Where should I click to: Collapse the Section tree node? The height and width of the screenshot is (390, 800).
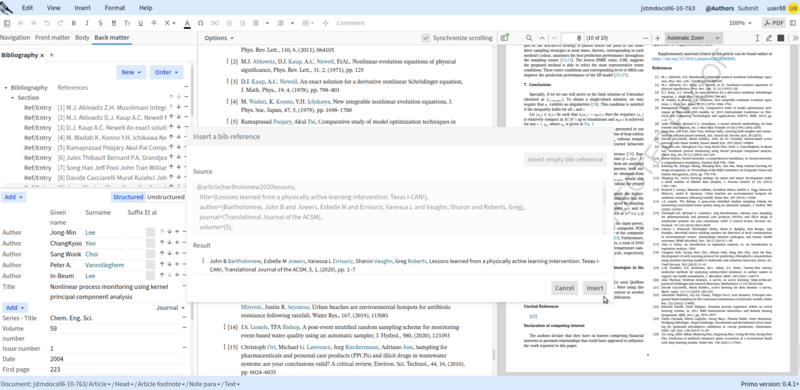point(13,98)
